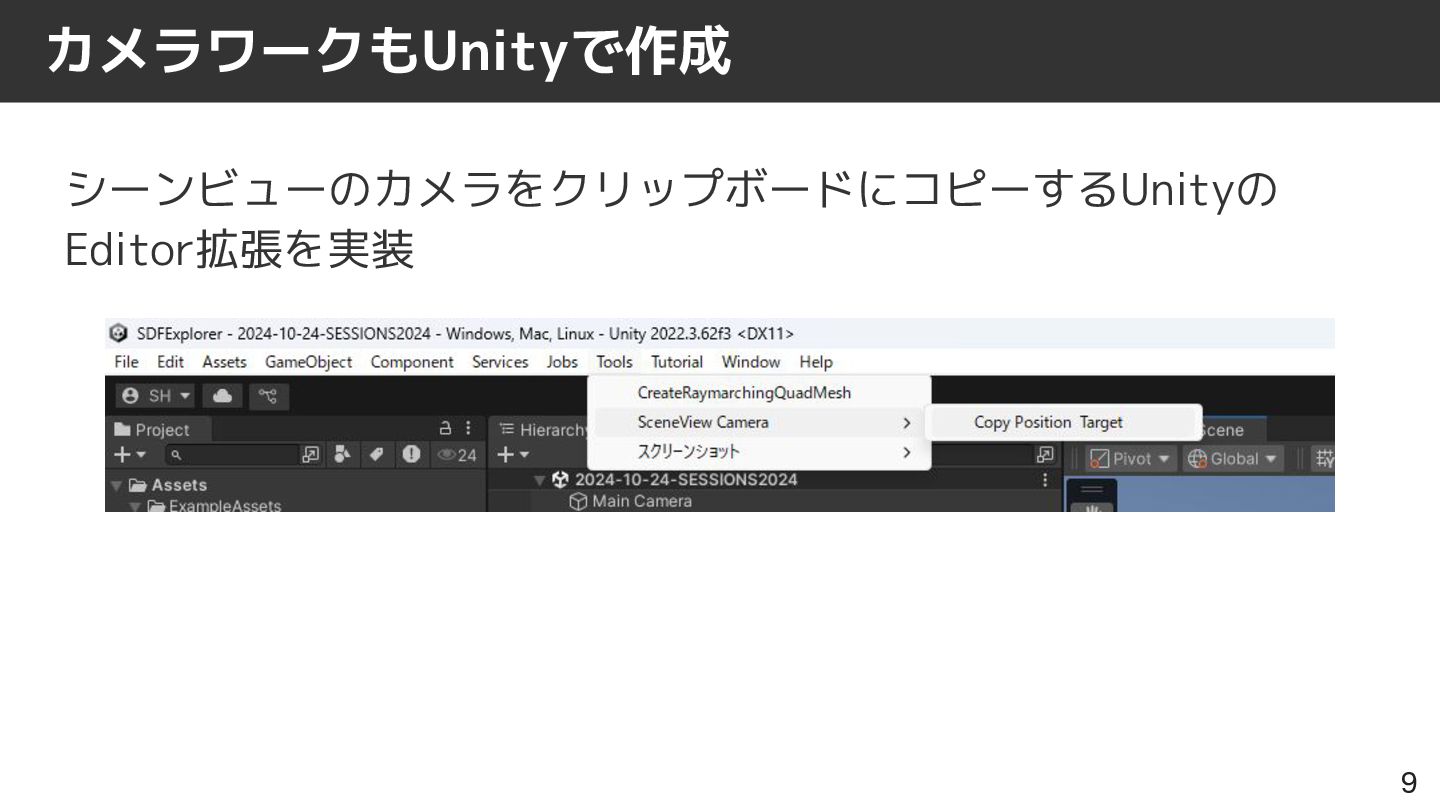Click the search by type icon
This screenshot has height=810, width=1440.
343,455
